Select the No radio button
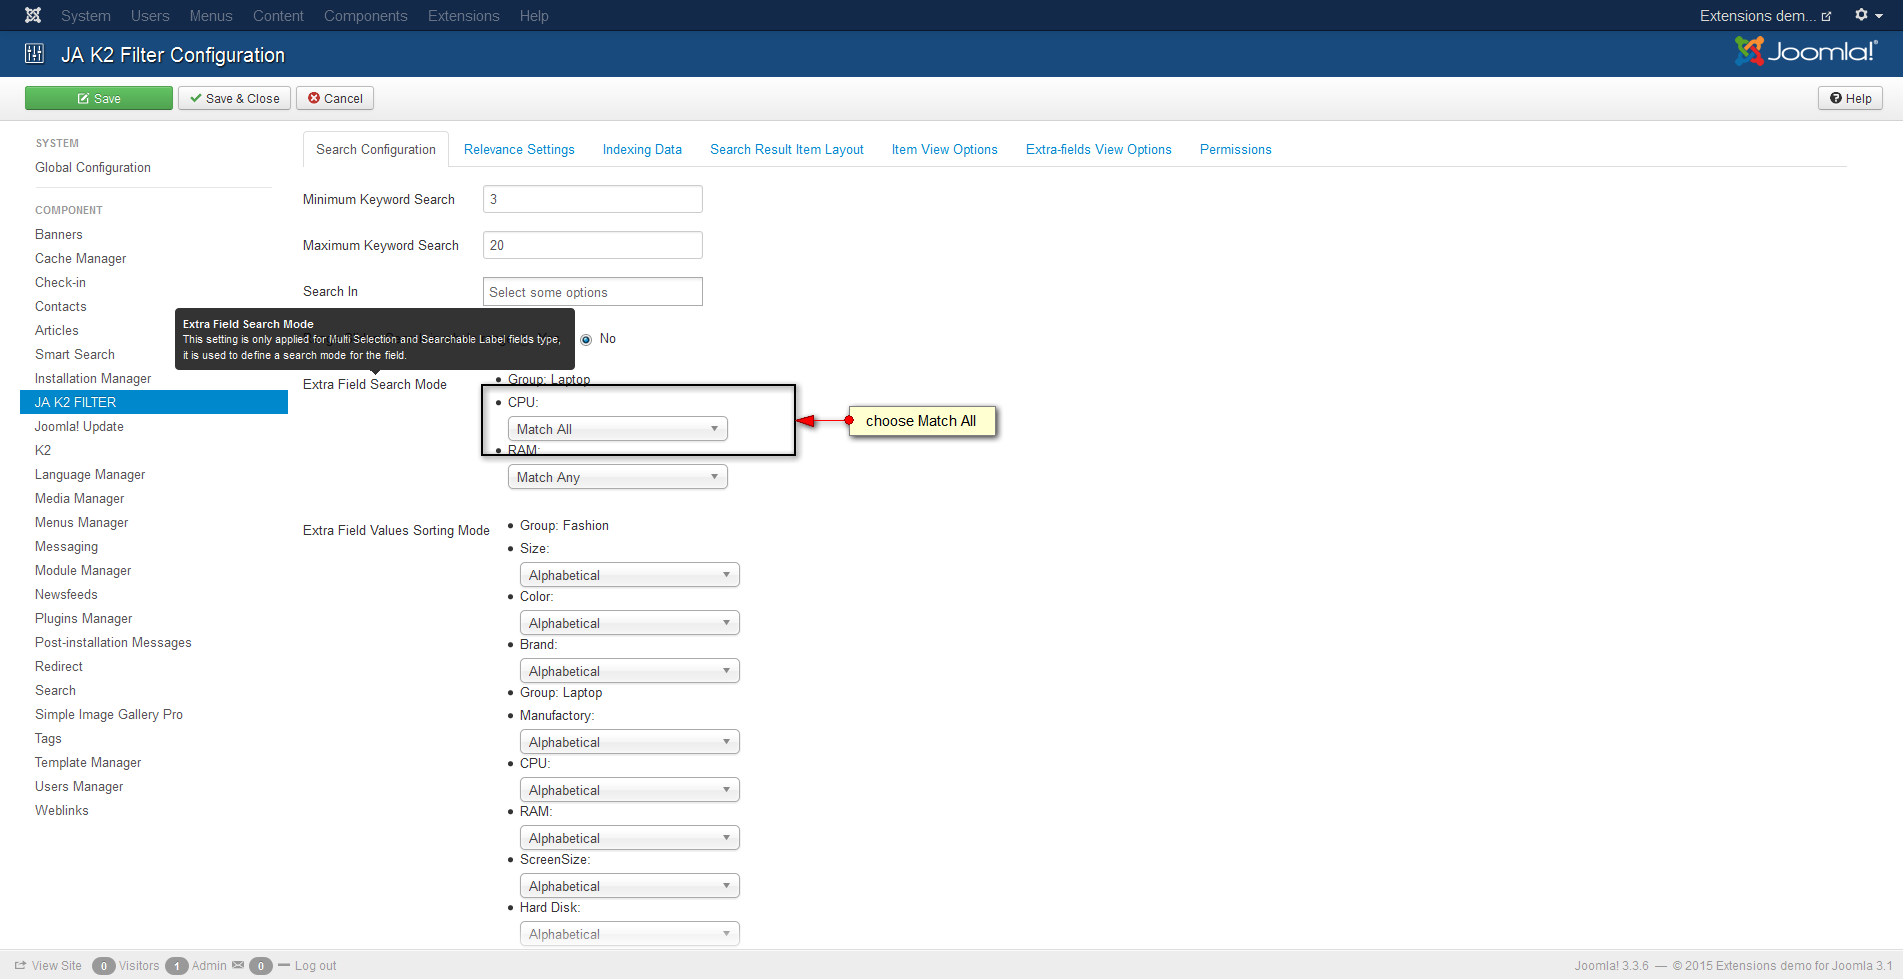 point(586,340)
